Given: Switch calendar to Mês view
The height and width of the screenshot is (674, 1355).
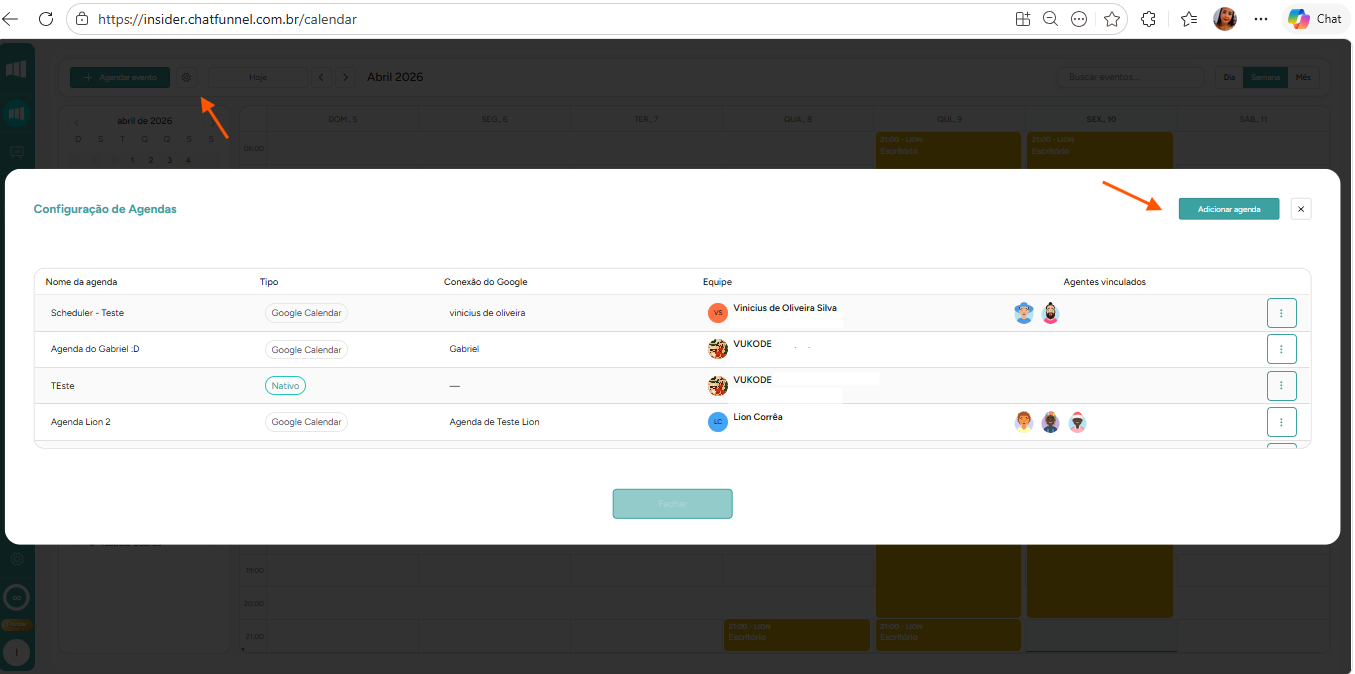Looking at the screenshot, I should (1303, 77).
